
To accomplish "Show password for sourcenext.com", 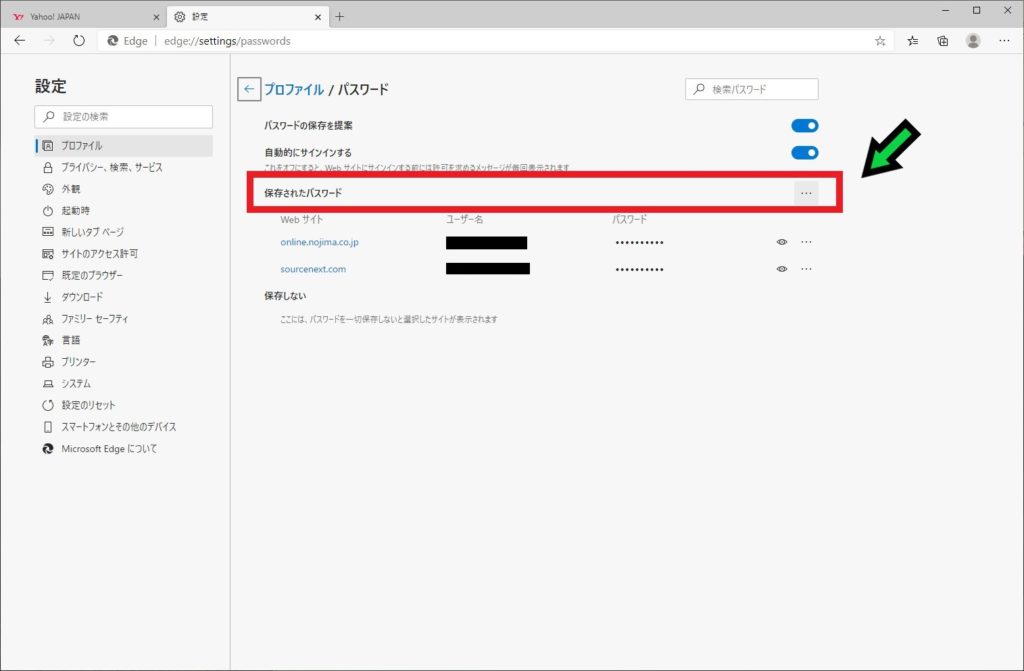I will (782, 269).
